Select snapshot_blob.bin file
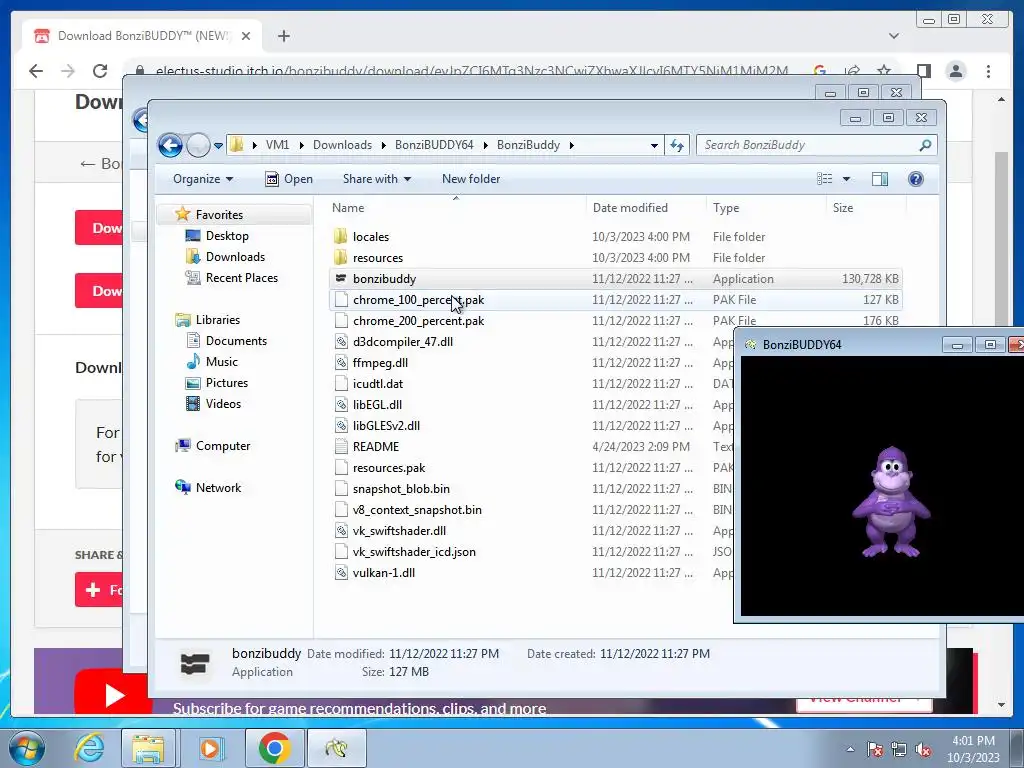1024x768 pixels. [x=401, y=488]
